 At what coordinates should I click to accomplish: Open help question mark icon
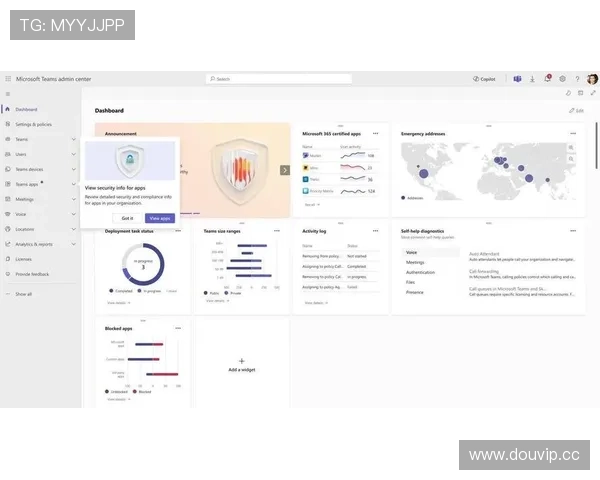(x=576, y=78)
